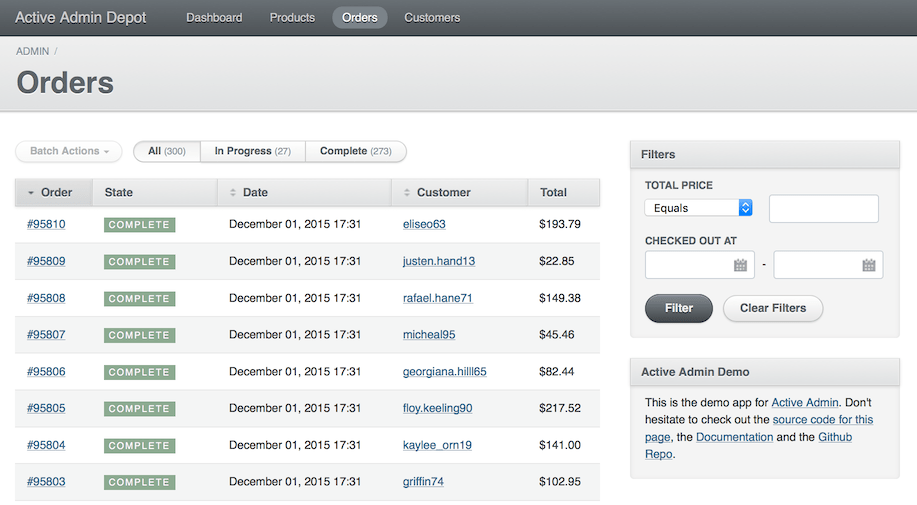917x505 pixels.
Task: View customer rafael.hane71
Action: [437, 298]
